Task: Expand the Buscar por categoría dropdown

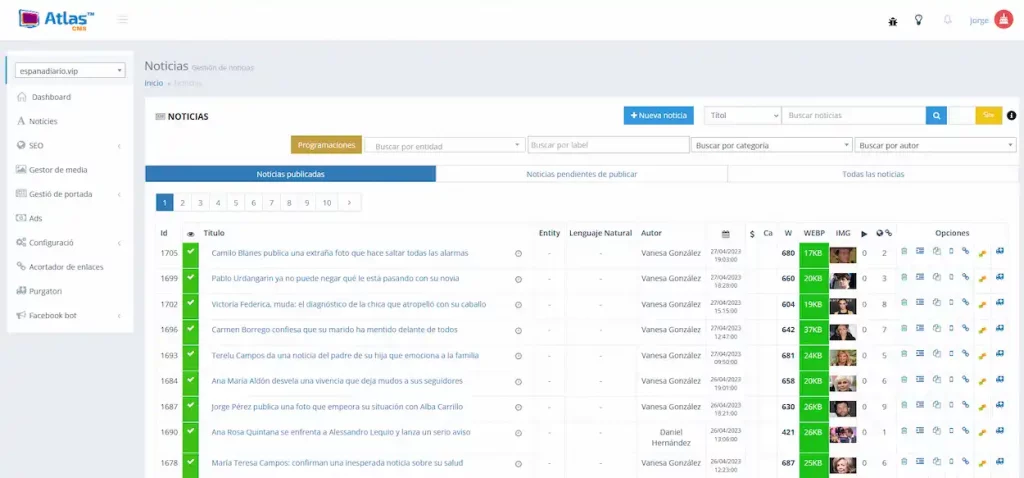Action: (x=771, y=145)
